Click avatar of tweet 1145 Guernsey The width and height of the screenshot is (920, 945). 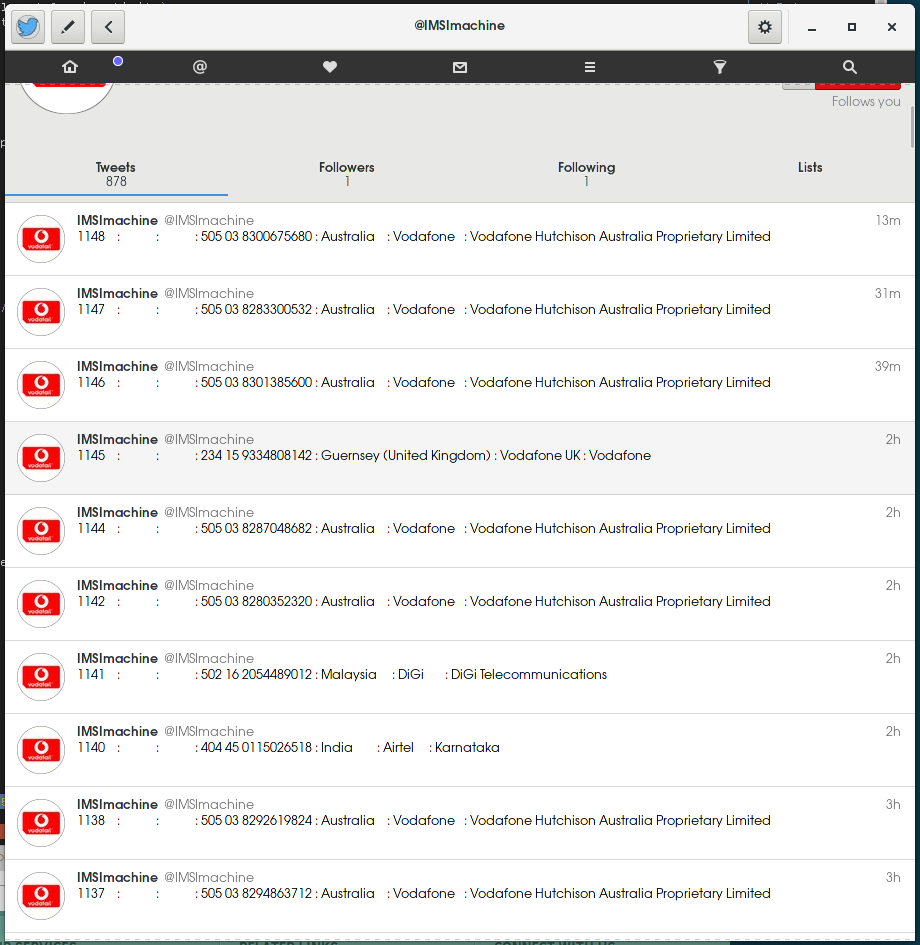41,457
